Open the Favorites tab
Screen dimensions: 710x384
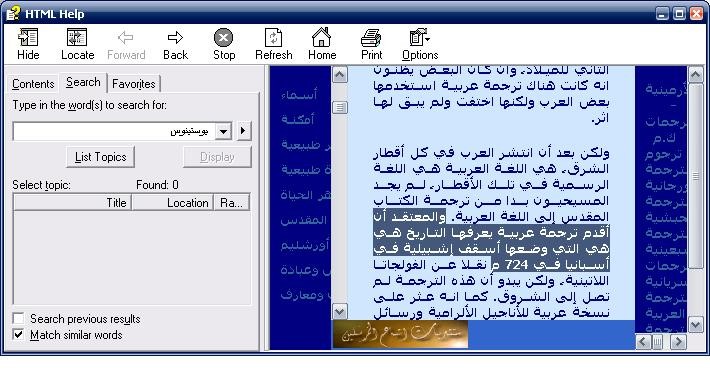click(x=134, y=84)
